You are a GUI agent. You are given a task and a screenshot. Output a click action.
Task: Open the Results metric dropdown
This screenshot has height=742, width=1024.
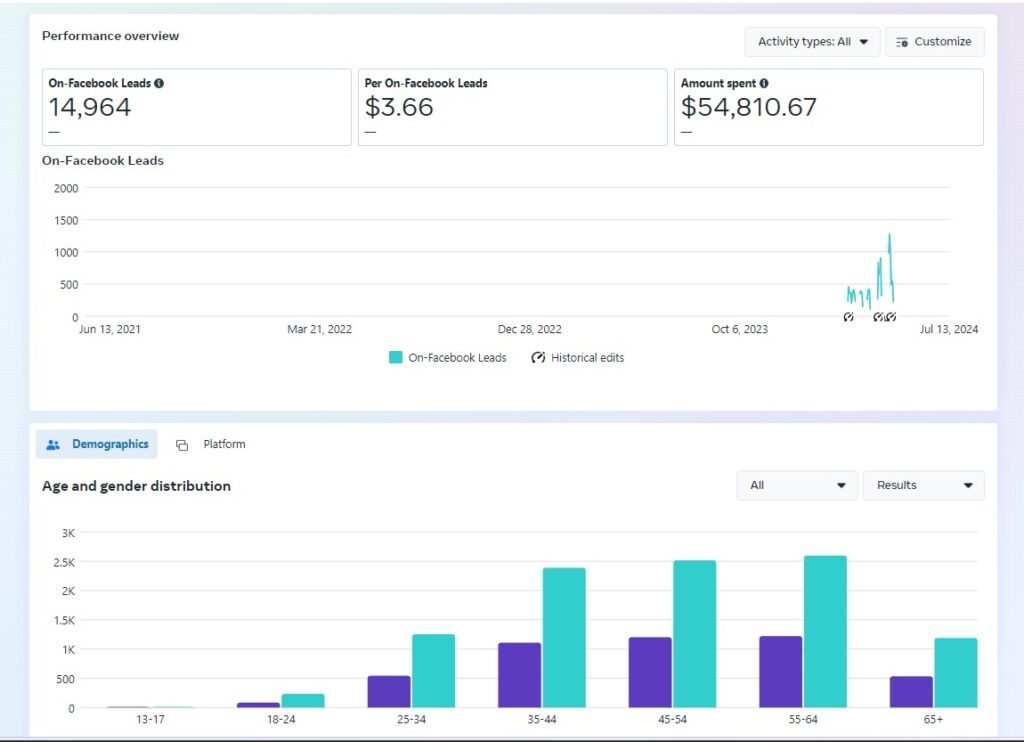click(923, 485)
